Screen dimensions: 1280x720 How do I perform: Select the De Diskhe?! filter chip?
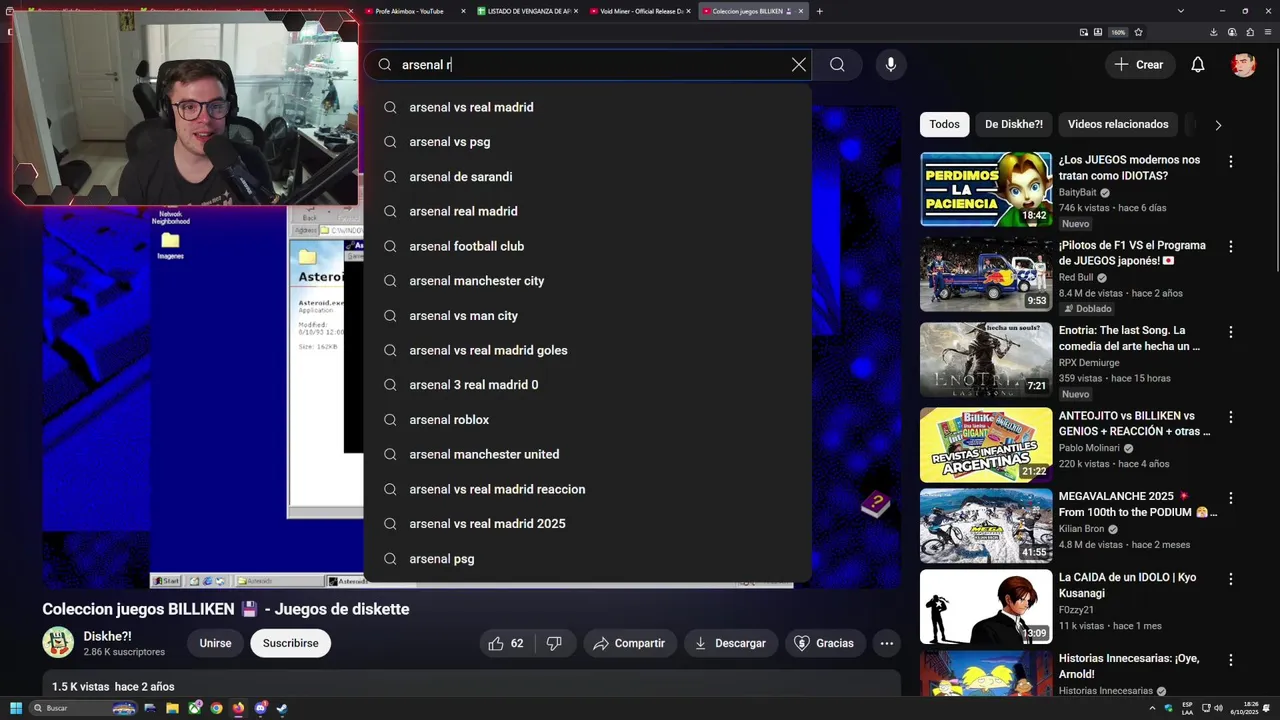[x=1013, y=125]
